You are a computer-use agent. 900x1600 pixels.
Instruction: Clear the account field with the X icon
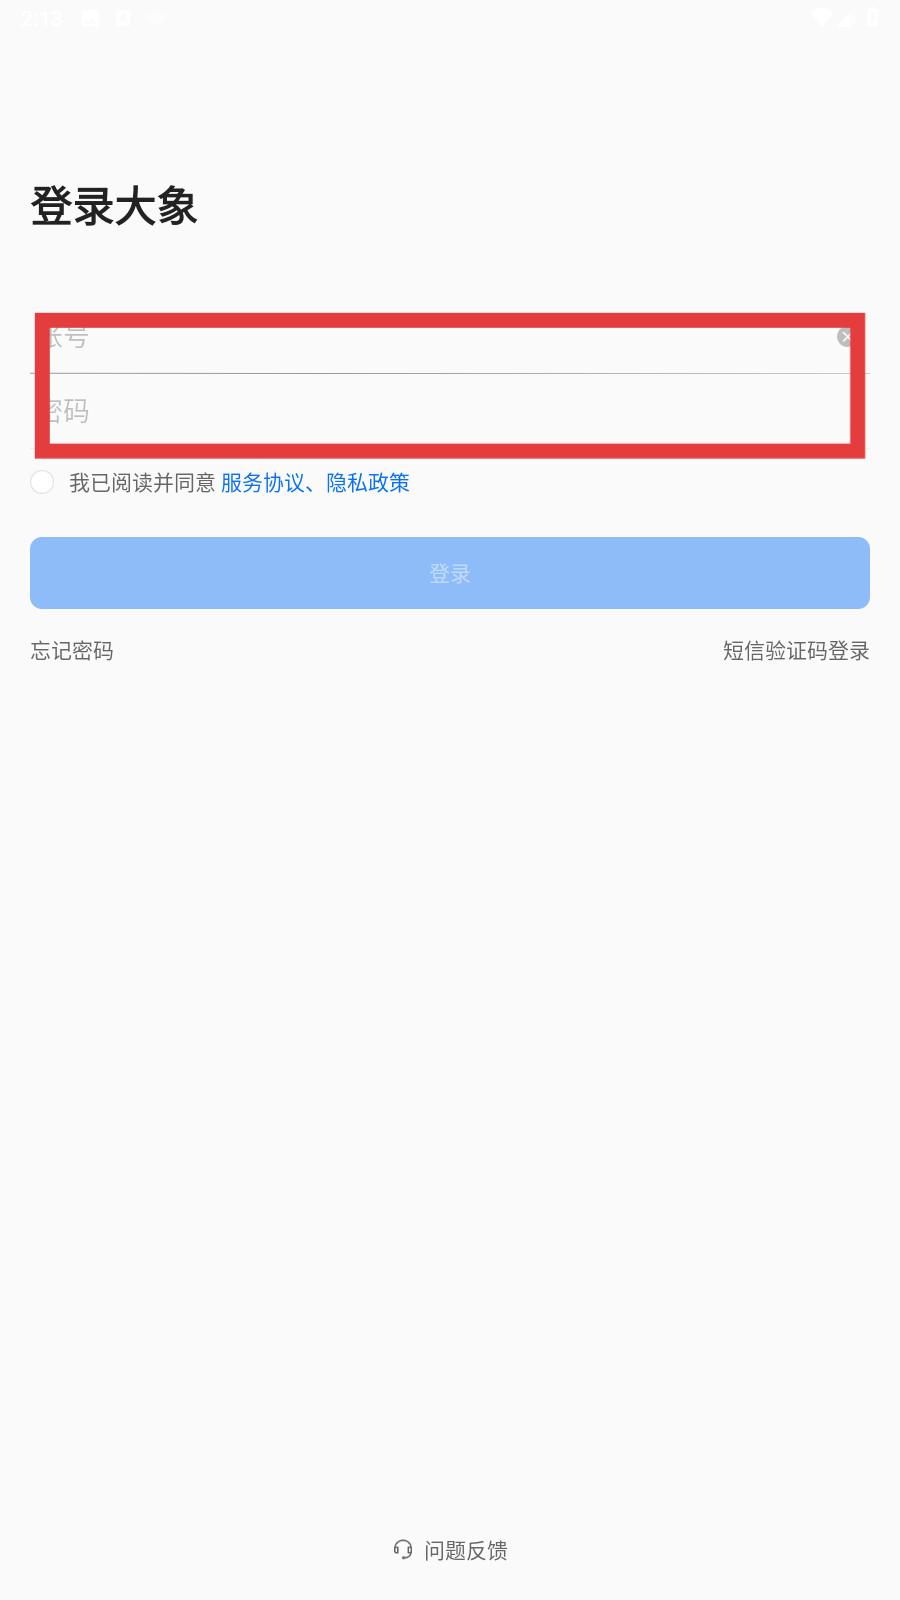pos(845,337)
